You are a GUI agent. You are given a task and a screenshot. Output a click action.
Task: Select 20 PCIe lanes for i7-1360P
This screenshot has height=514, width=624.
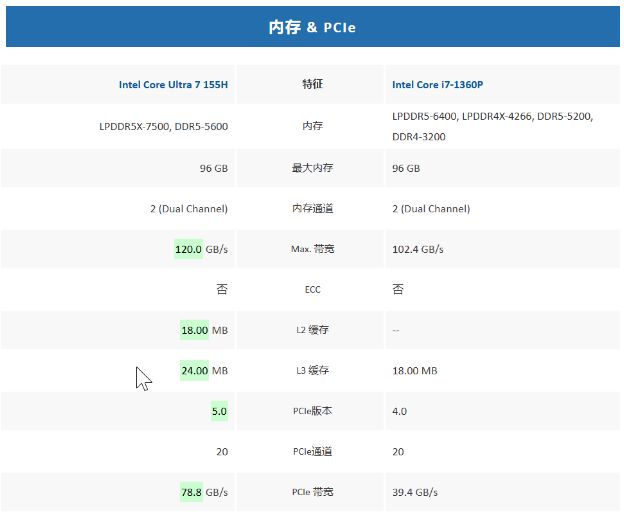click(x=398, y=452)
